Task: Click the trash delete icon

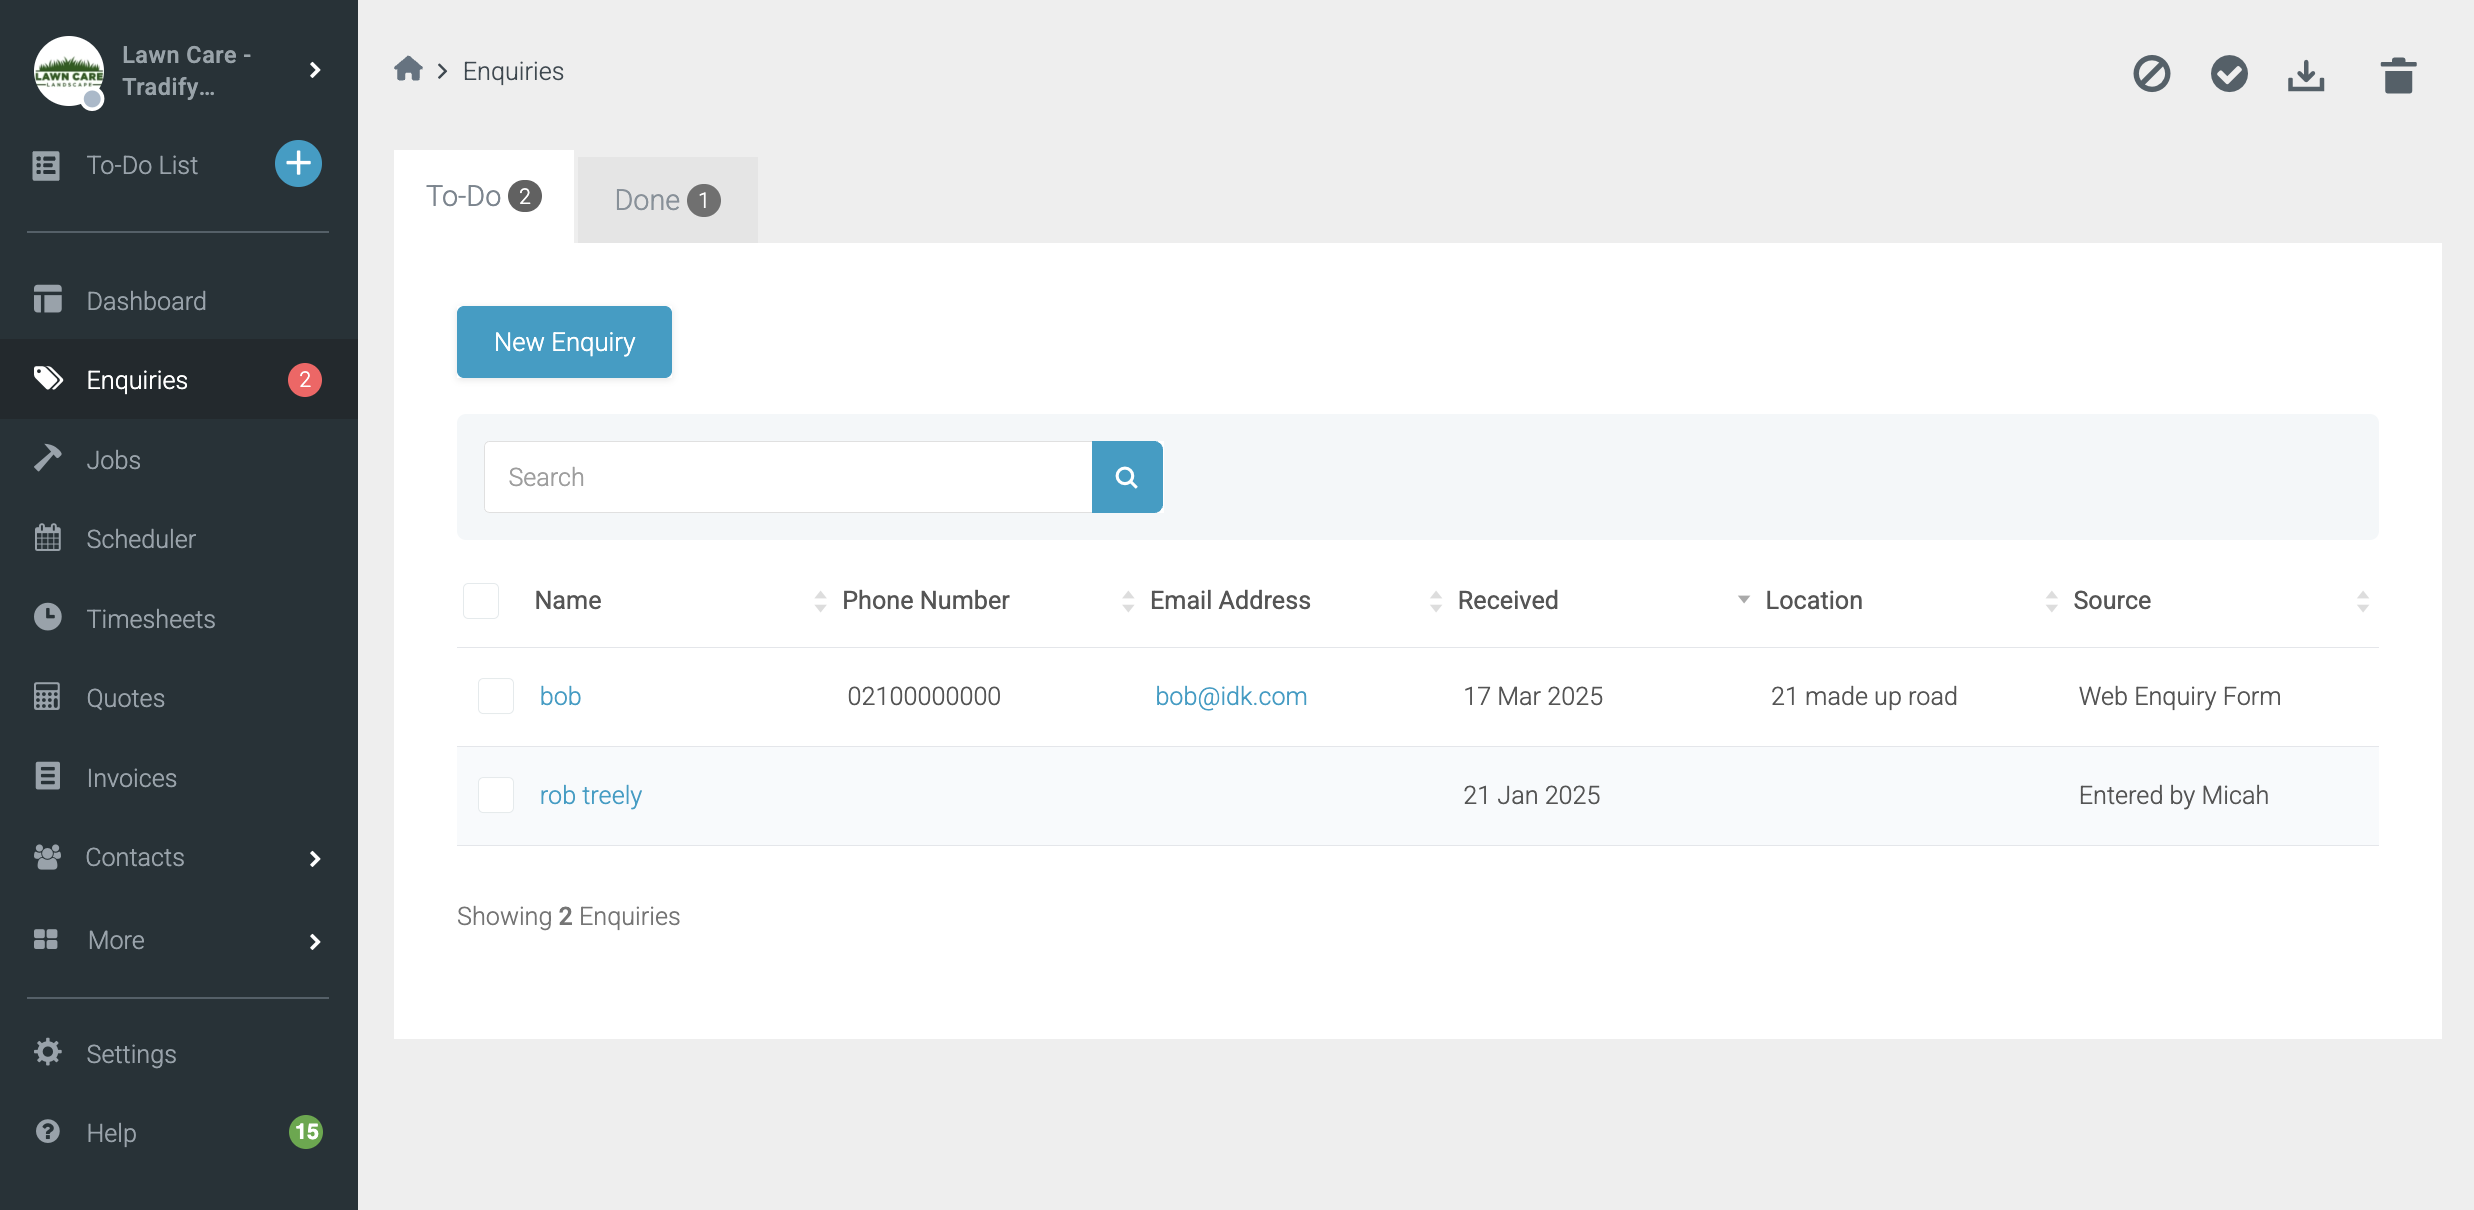Action: click(2397, 75)
